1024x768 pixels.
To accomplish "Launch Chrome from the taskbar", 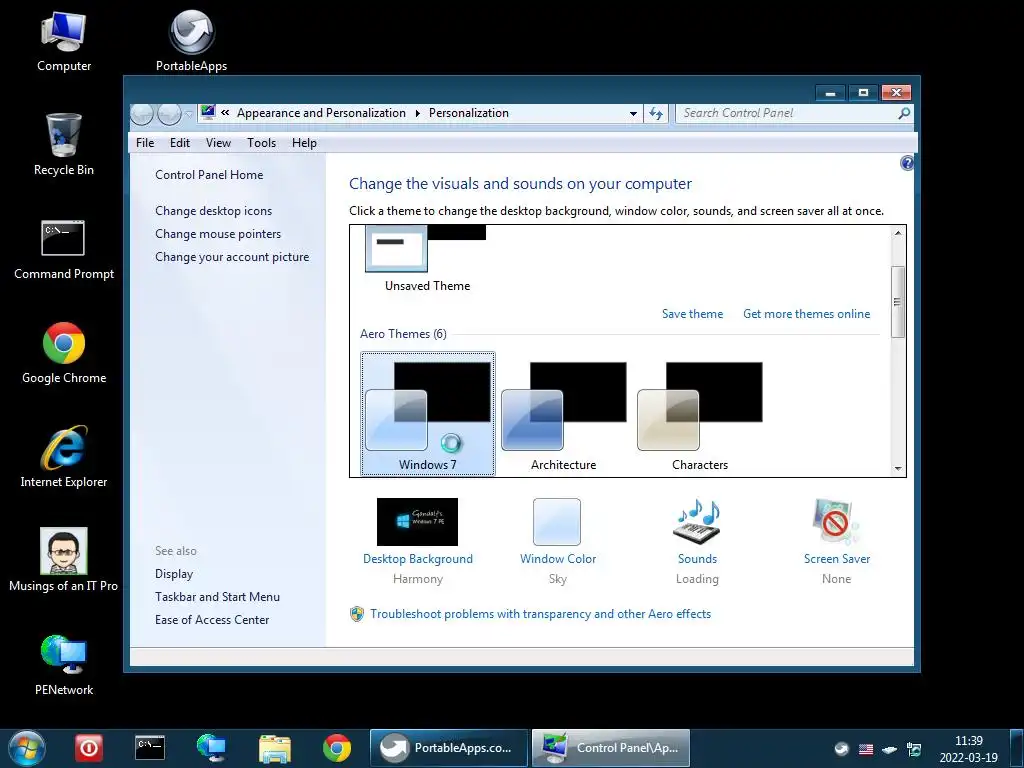I will (337, 748).
